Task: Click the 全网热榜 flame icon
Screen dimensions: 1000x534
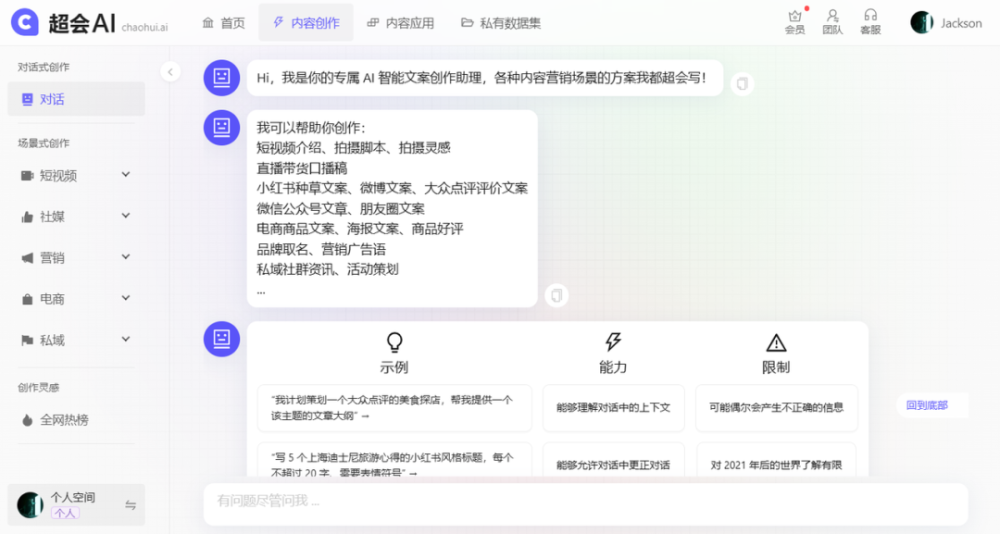Action: (27, 420)
